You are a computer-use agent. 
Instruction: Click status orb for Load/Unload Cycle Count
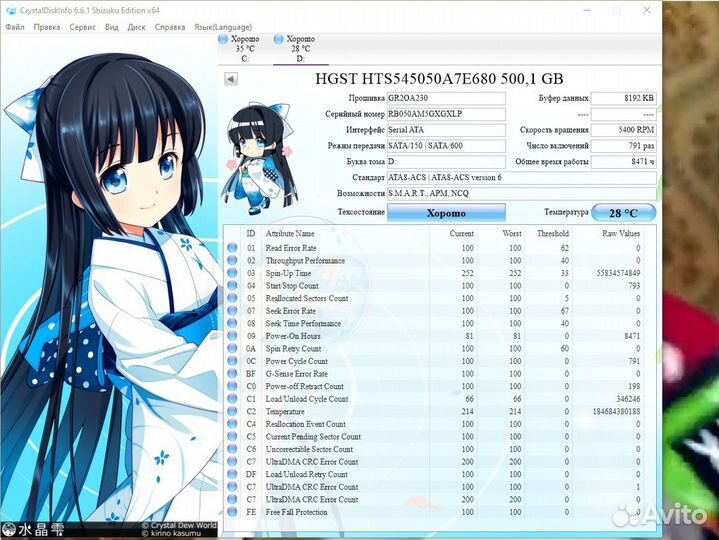[232, 399]
